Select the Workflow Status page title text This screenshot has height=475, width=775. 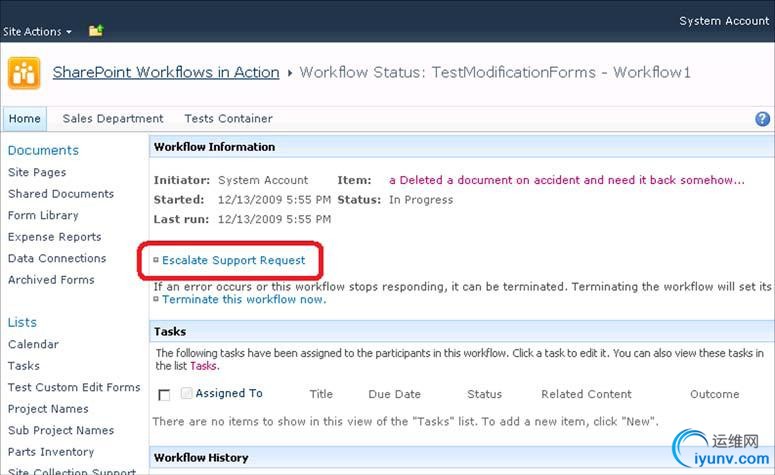(495, 72)
